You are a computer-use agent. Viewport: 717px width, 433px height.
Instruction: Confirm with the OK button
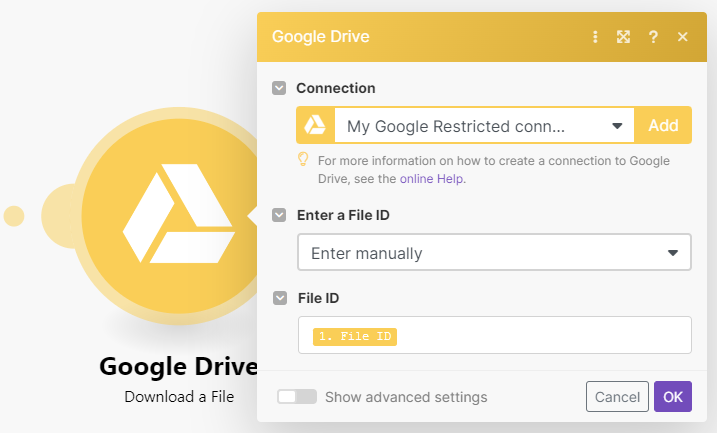click(673, 397)
